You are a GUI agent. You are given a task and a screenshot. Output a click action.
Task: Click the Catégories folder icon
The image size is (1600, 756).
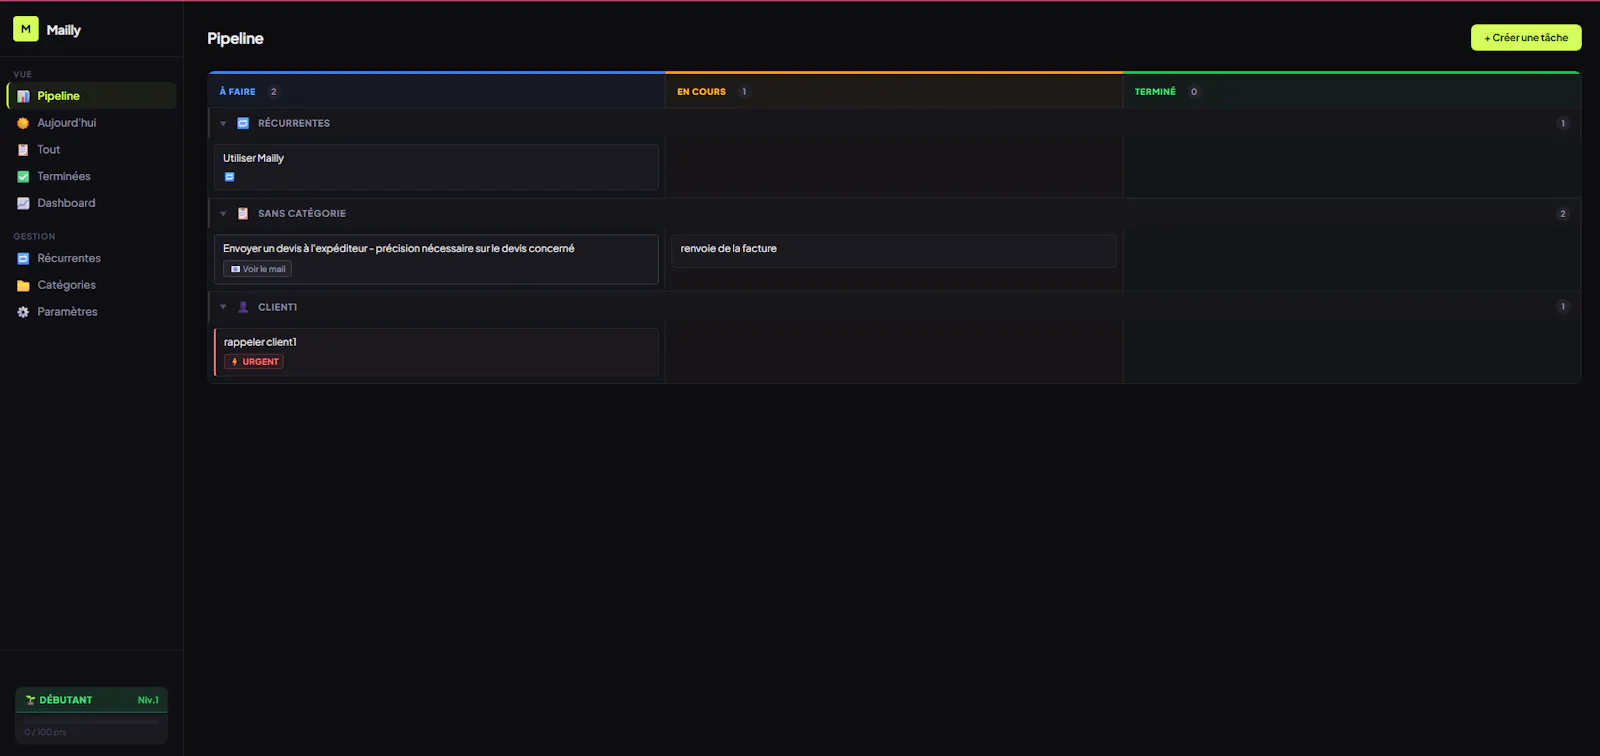[23, 285]
